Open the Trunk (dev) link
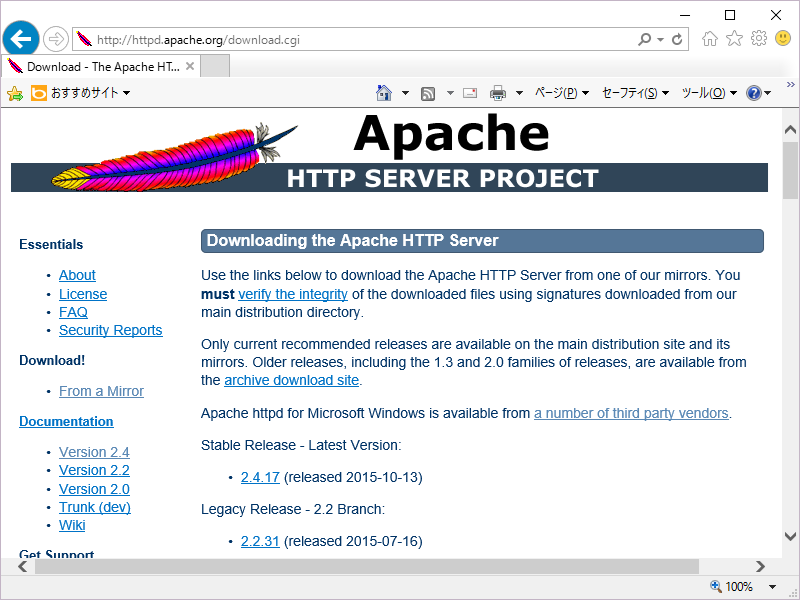 pos(94,507)
